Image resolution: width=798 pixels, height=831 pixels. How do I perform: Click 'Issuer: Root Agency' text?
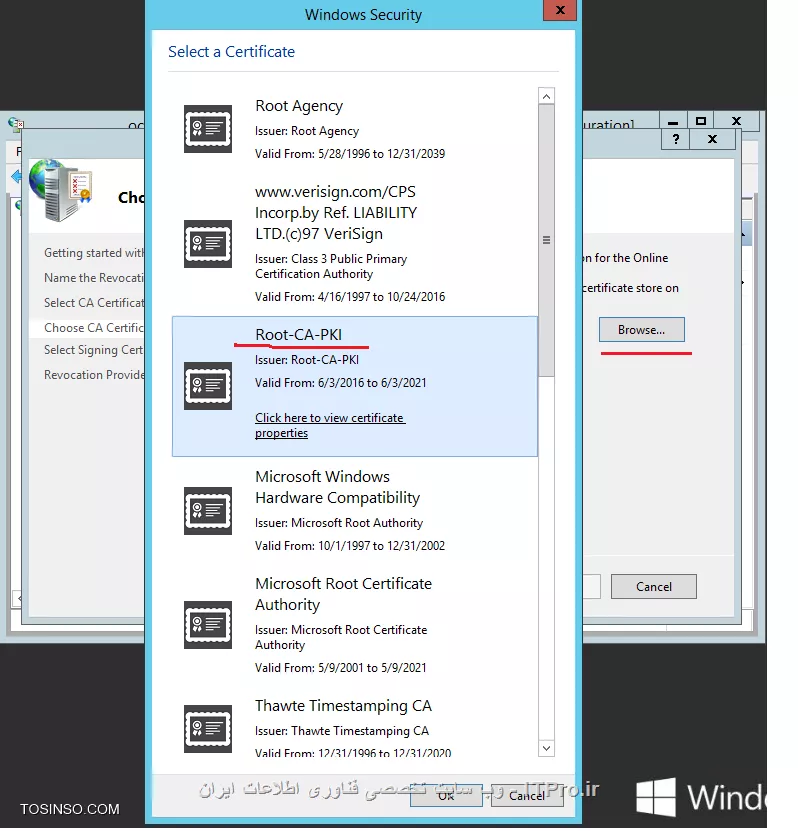tap(307, 131)
